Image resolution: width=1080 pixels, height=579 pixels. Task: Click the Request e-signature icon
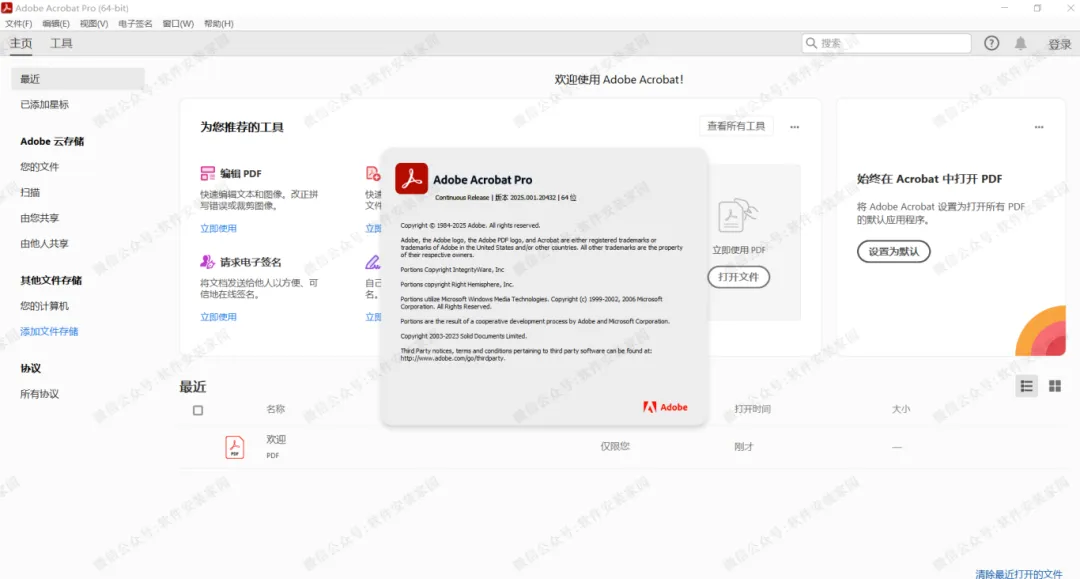[207, 262]
